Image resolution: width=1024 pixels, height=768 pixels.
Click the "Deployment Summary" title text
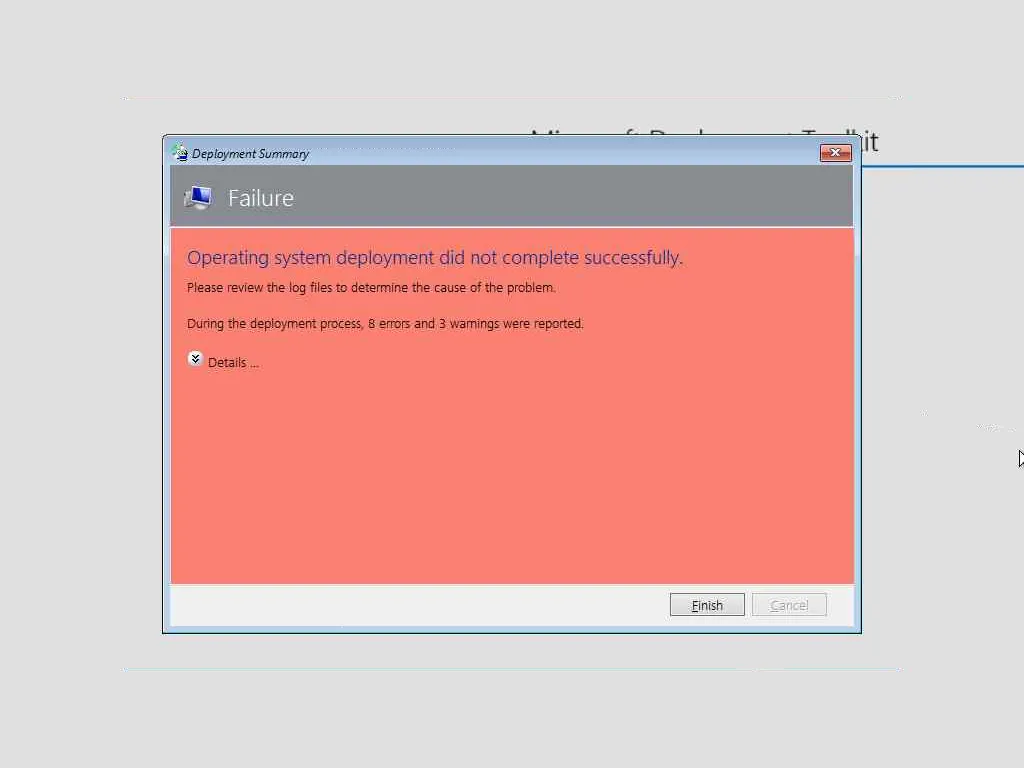click(250, 154)
